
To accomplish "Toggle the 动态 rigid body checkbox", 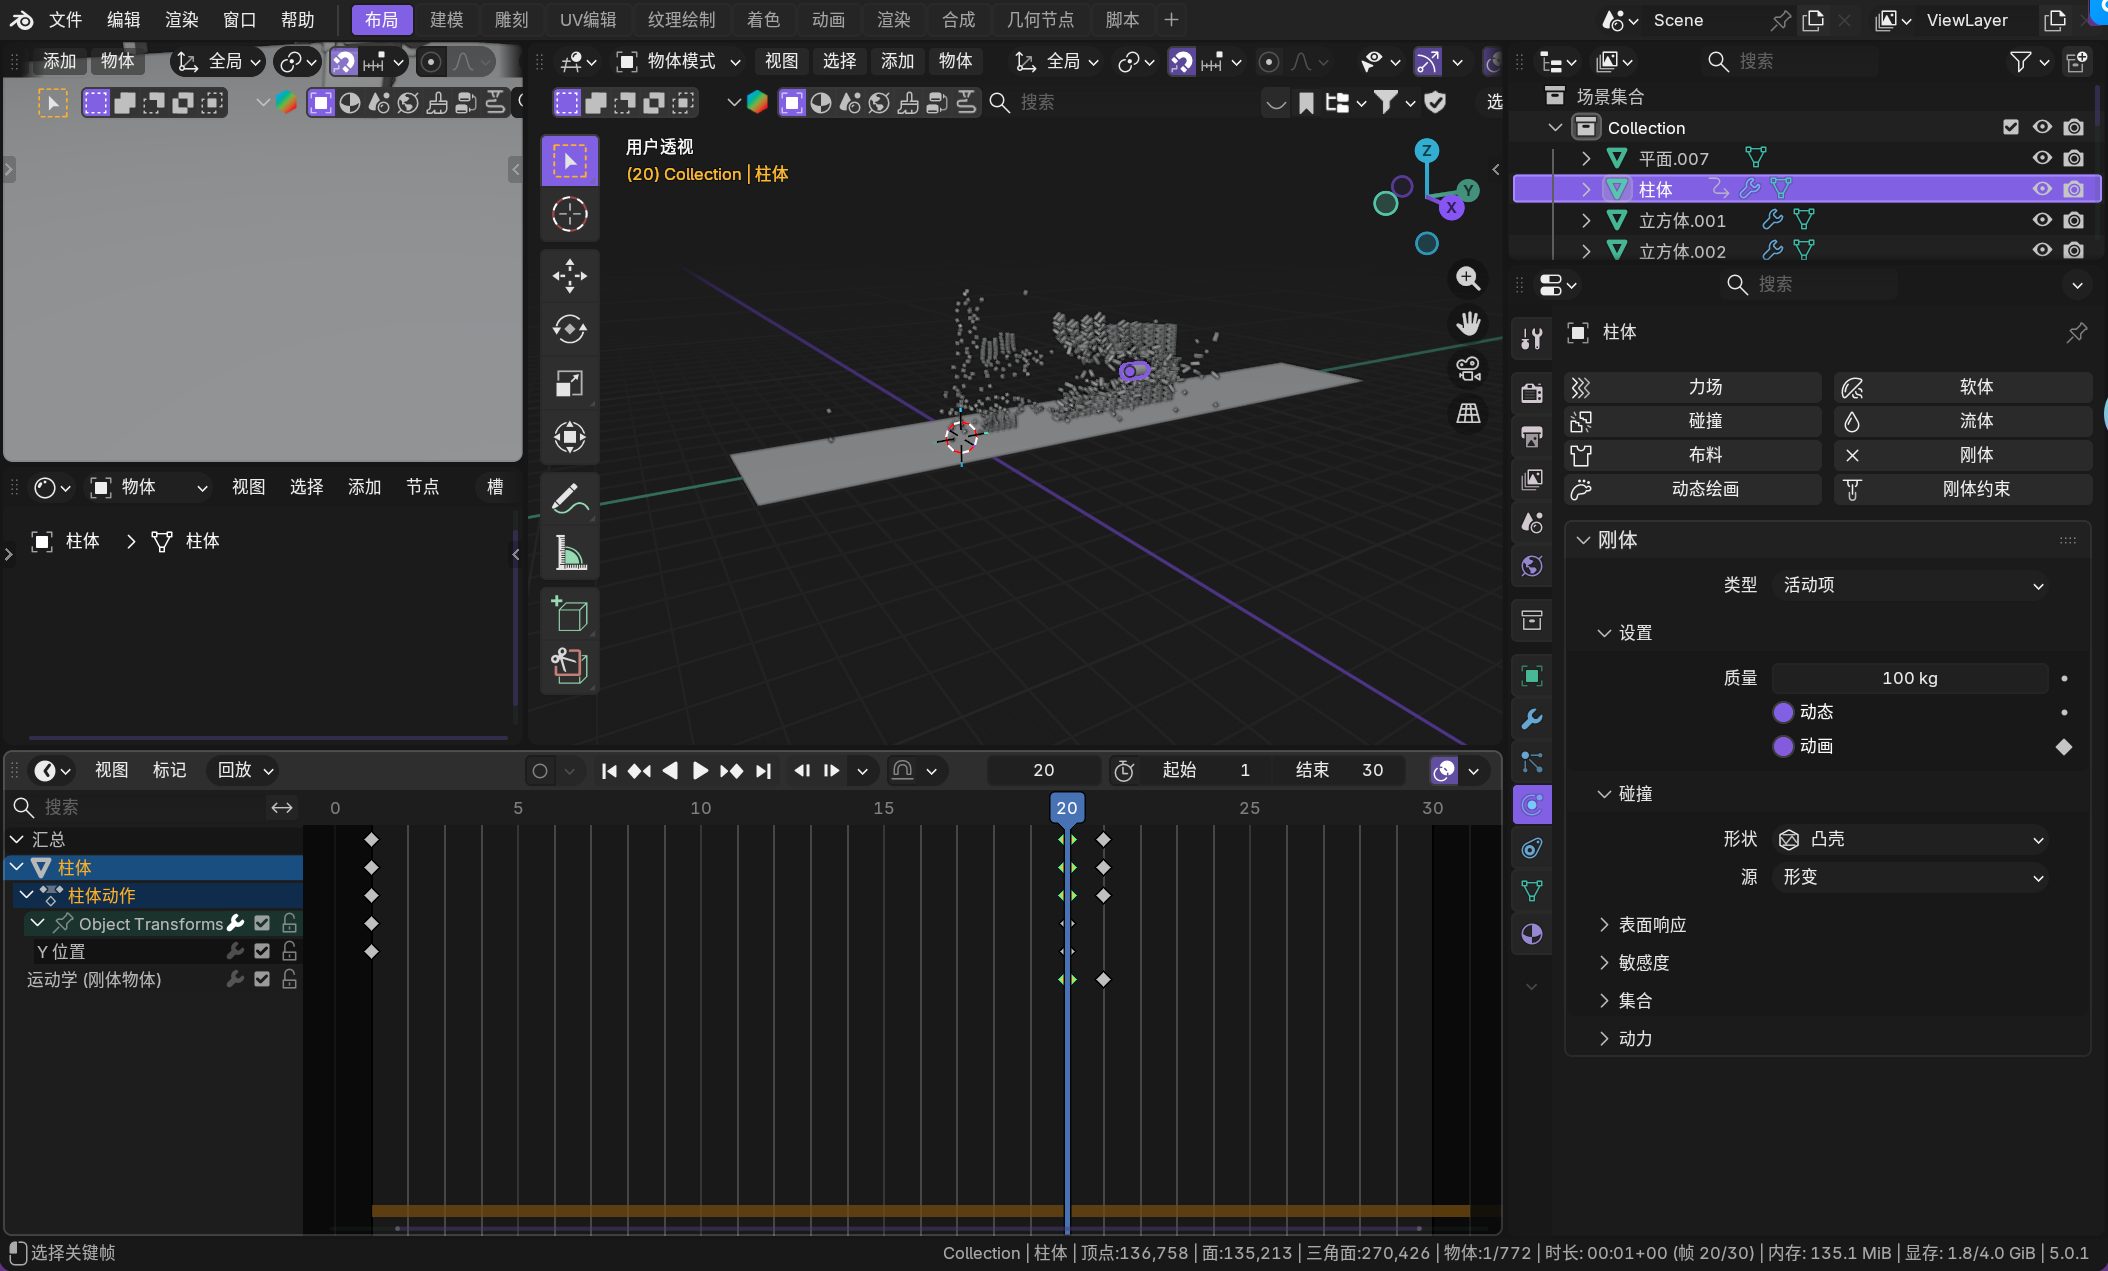I will pyautogui.click(x=1782, y=712).
